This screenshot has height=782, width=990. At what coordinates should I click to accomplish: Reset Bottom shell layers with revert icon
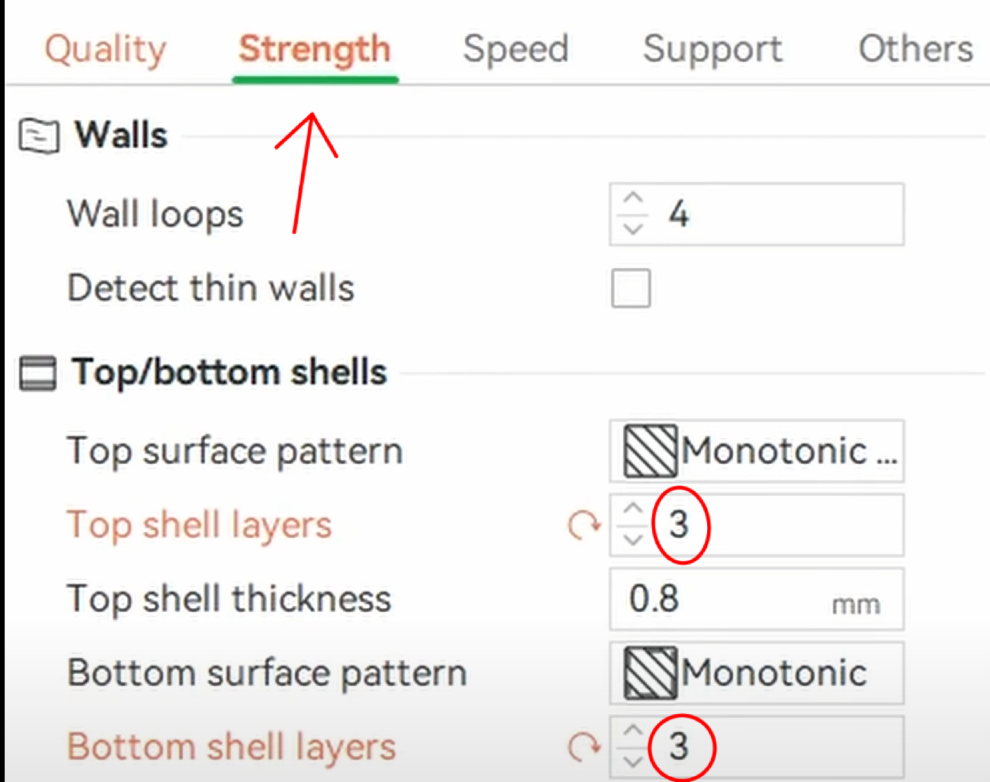583,747
